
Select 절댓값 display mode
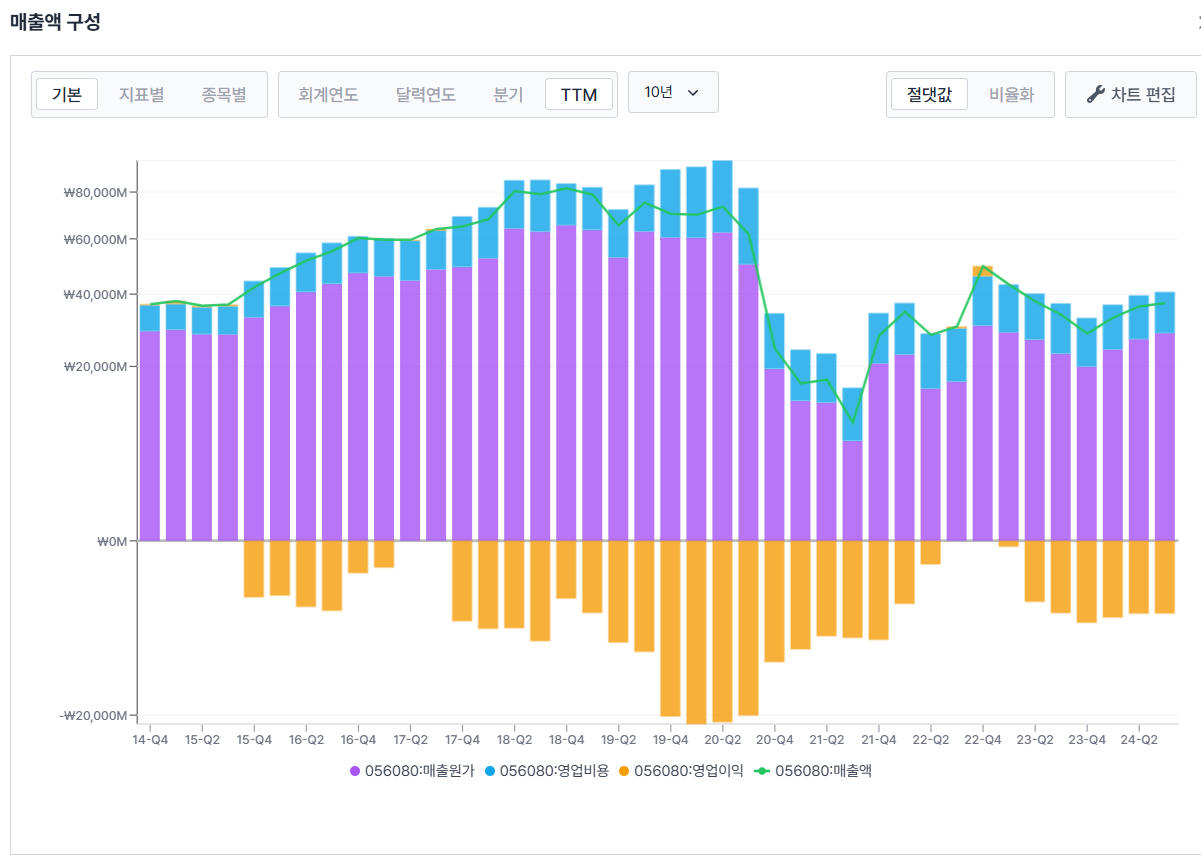(x=929, y=94)
